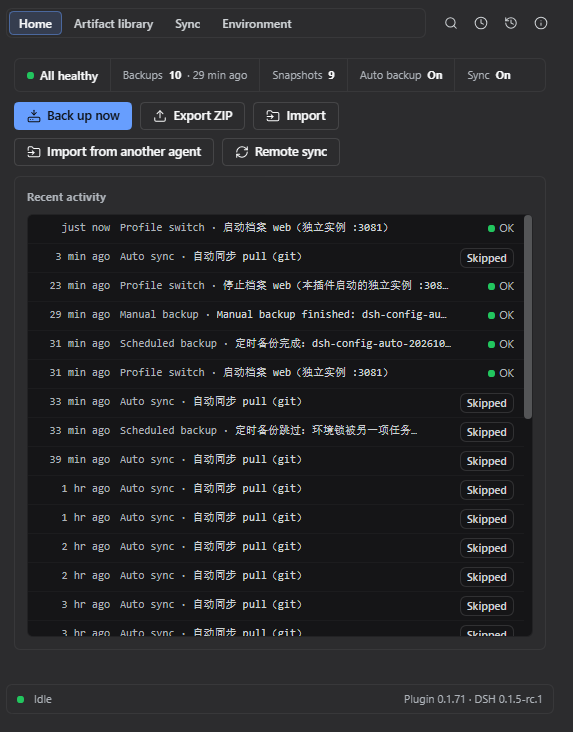This screenshot has width=573, height=732.
Task: Select the 3 min ago Auto sync entry
Action: pyautogui.click(x=276, y=258)
